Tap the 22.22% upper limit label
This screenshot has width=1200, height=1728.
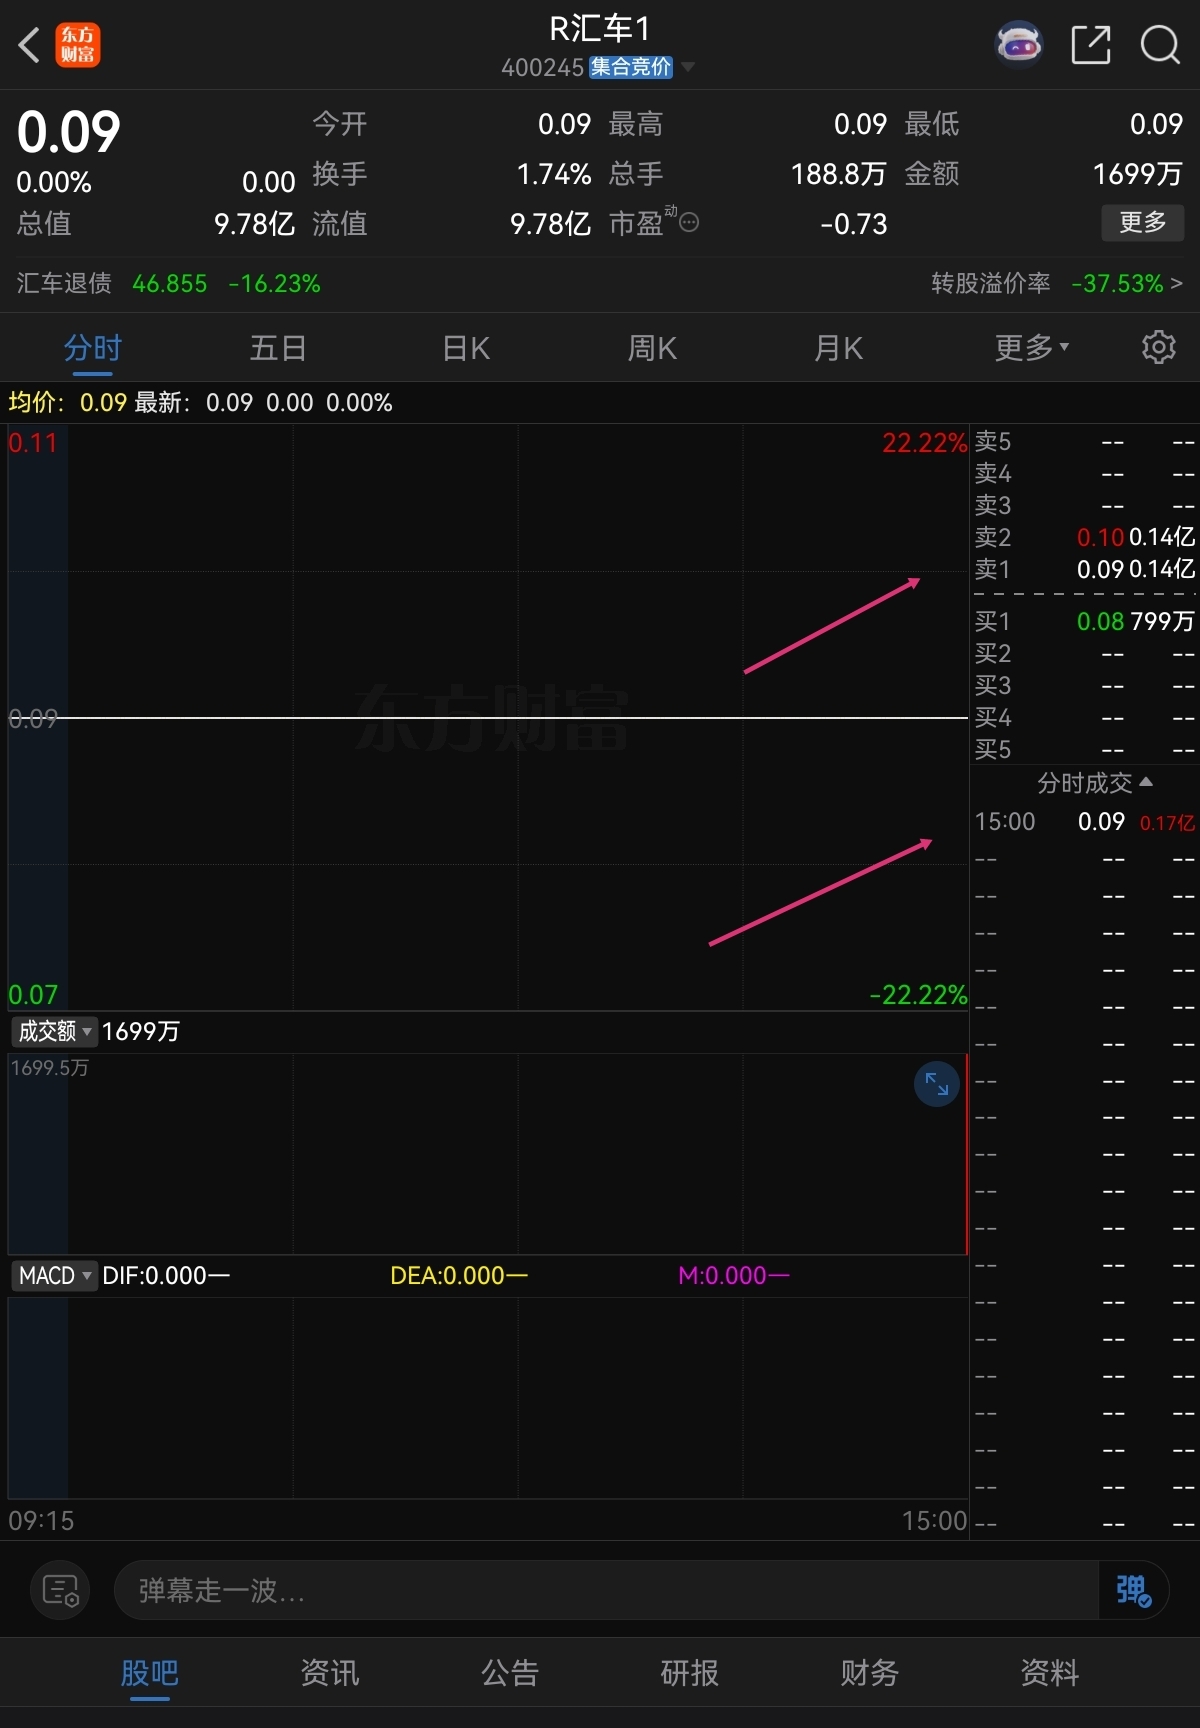tap(924, 442)
